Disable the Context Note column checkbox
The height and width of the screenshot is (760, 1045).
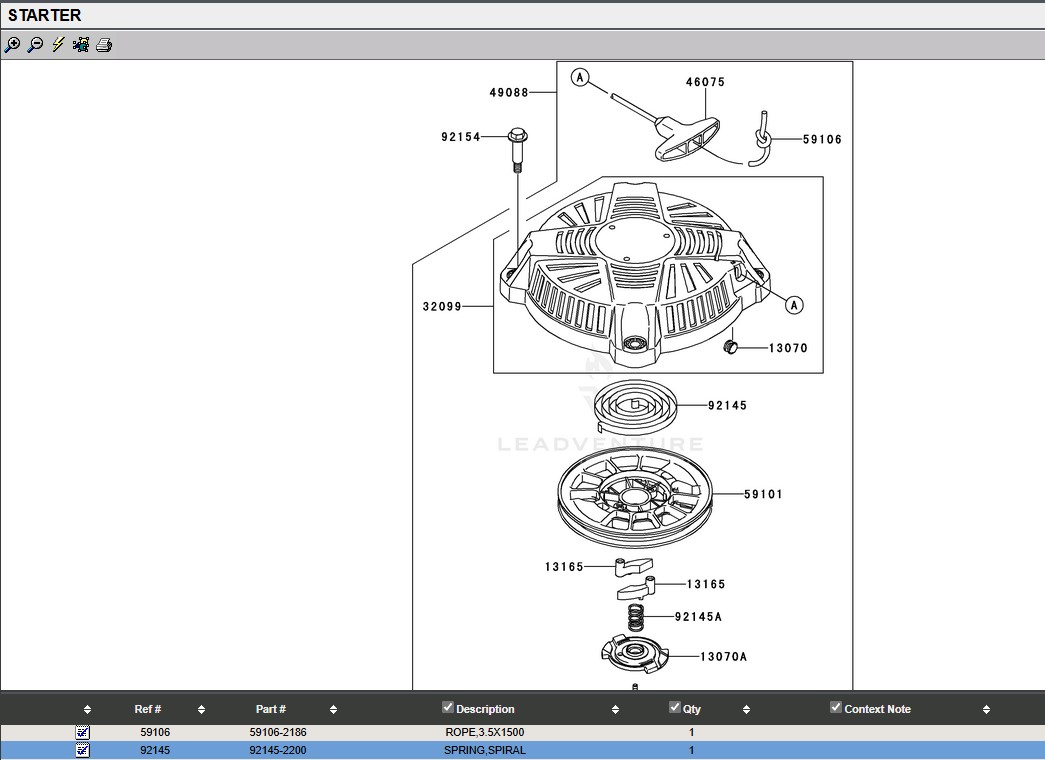[836, 707]
